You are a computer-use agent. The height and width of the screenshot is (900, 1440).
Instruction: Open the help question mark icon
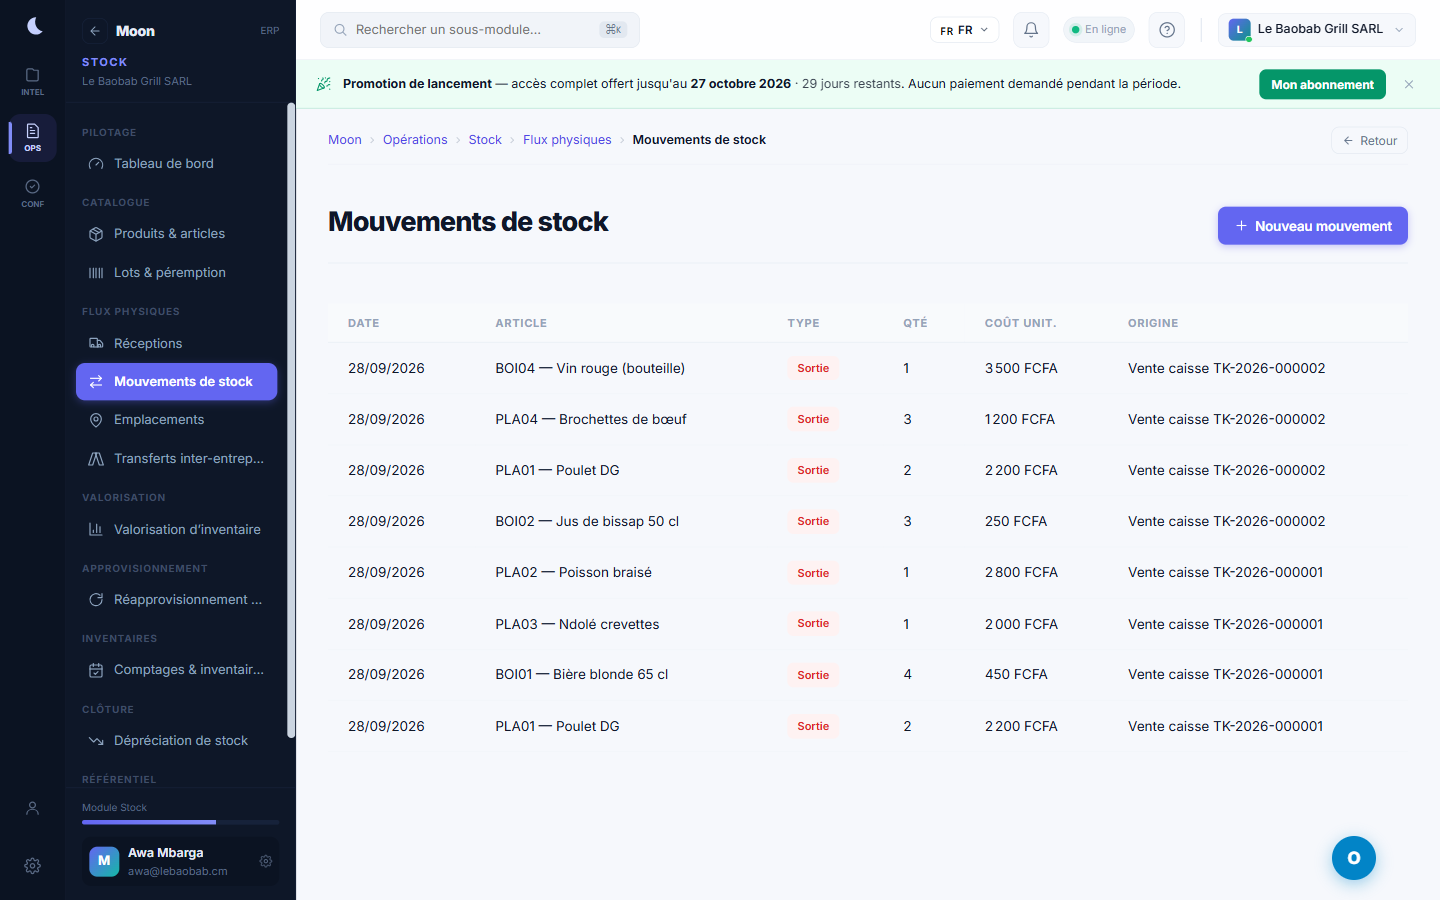1166,30
